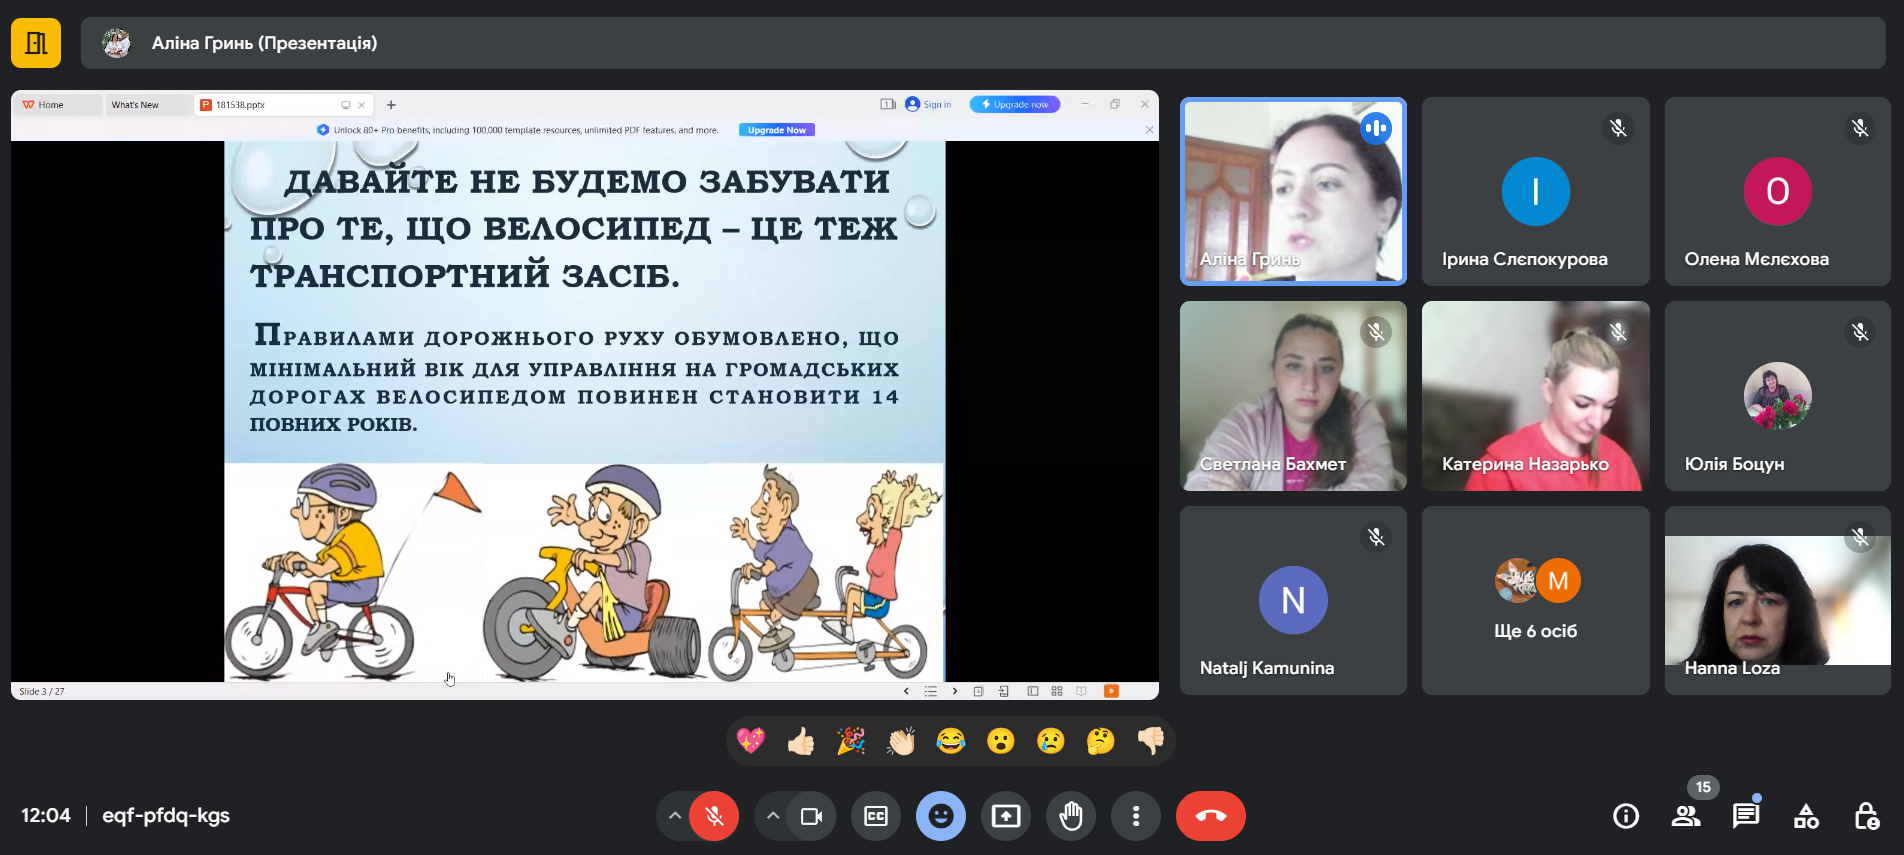This screenshot has width=1904, height=855.
Task: Raise hand in the meeting
Action: tap(1071, 816)
